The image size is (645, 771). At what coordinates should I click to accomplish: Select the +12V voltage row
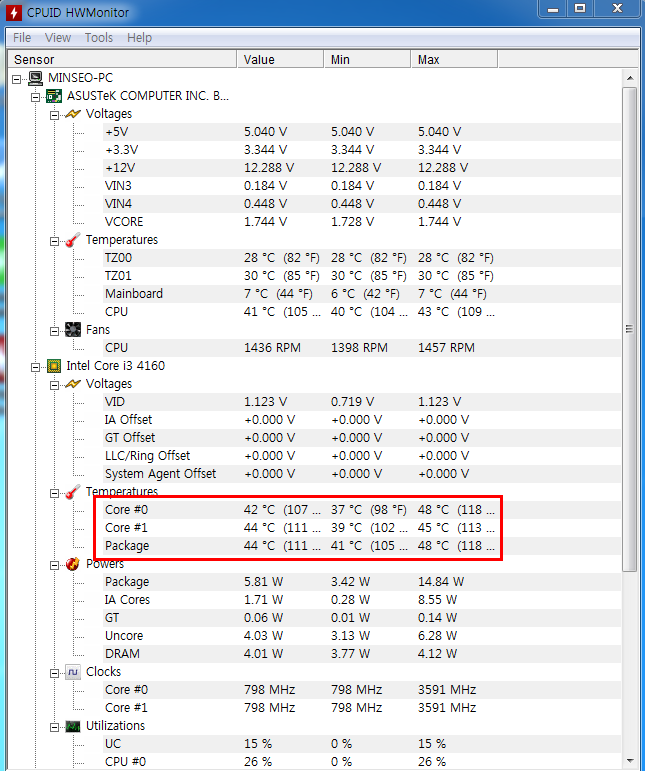click(362, 168)
